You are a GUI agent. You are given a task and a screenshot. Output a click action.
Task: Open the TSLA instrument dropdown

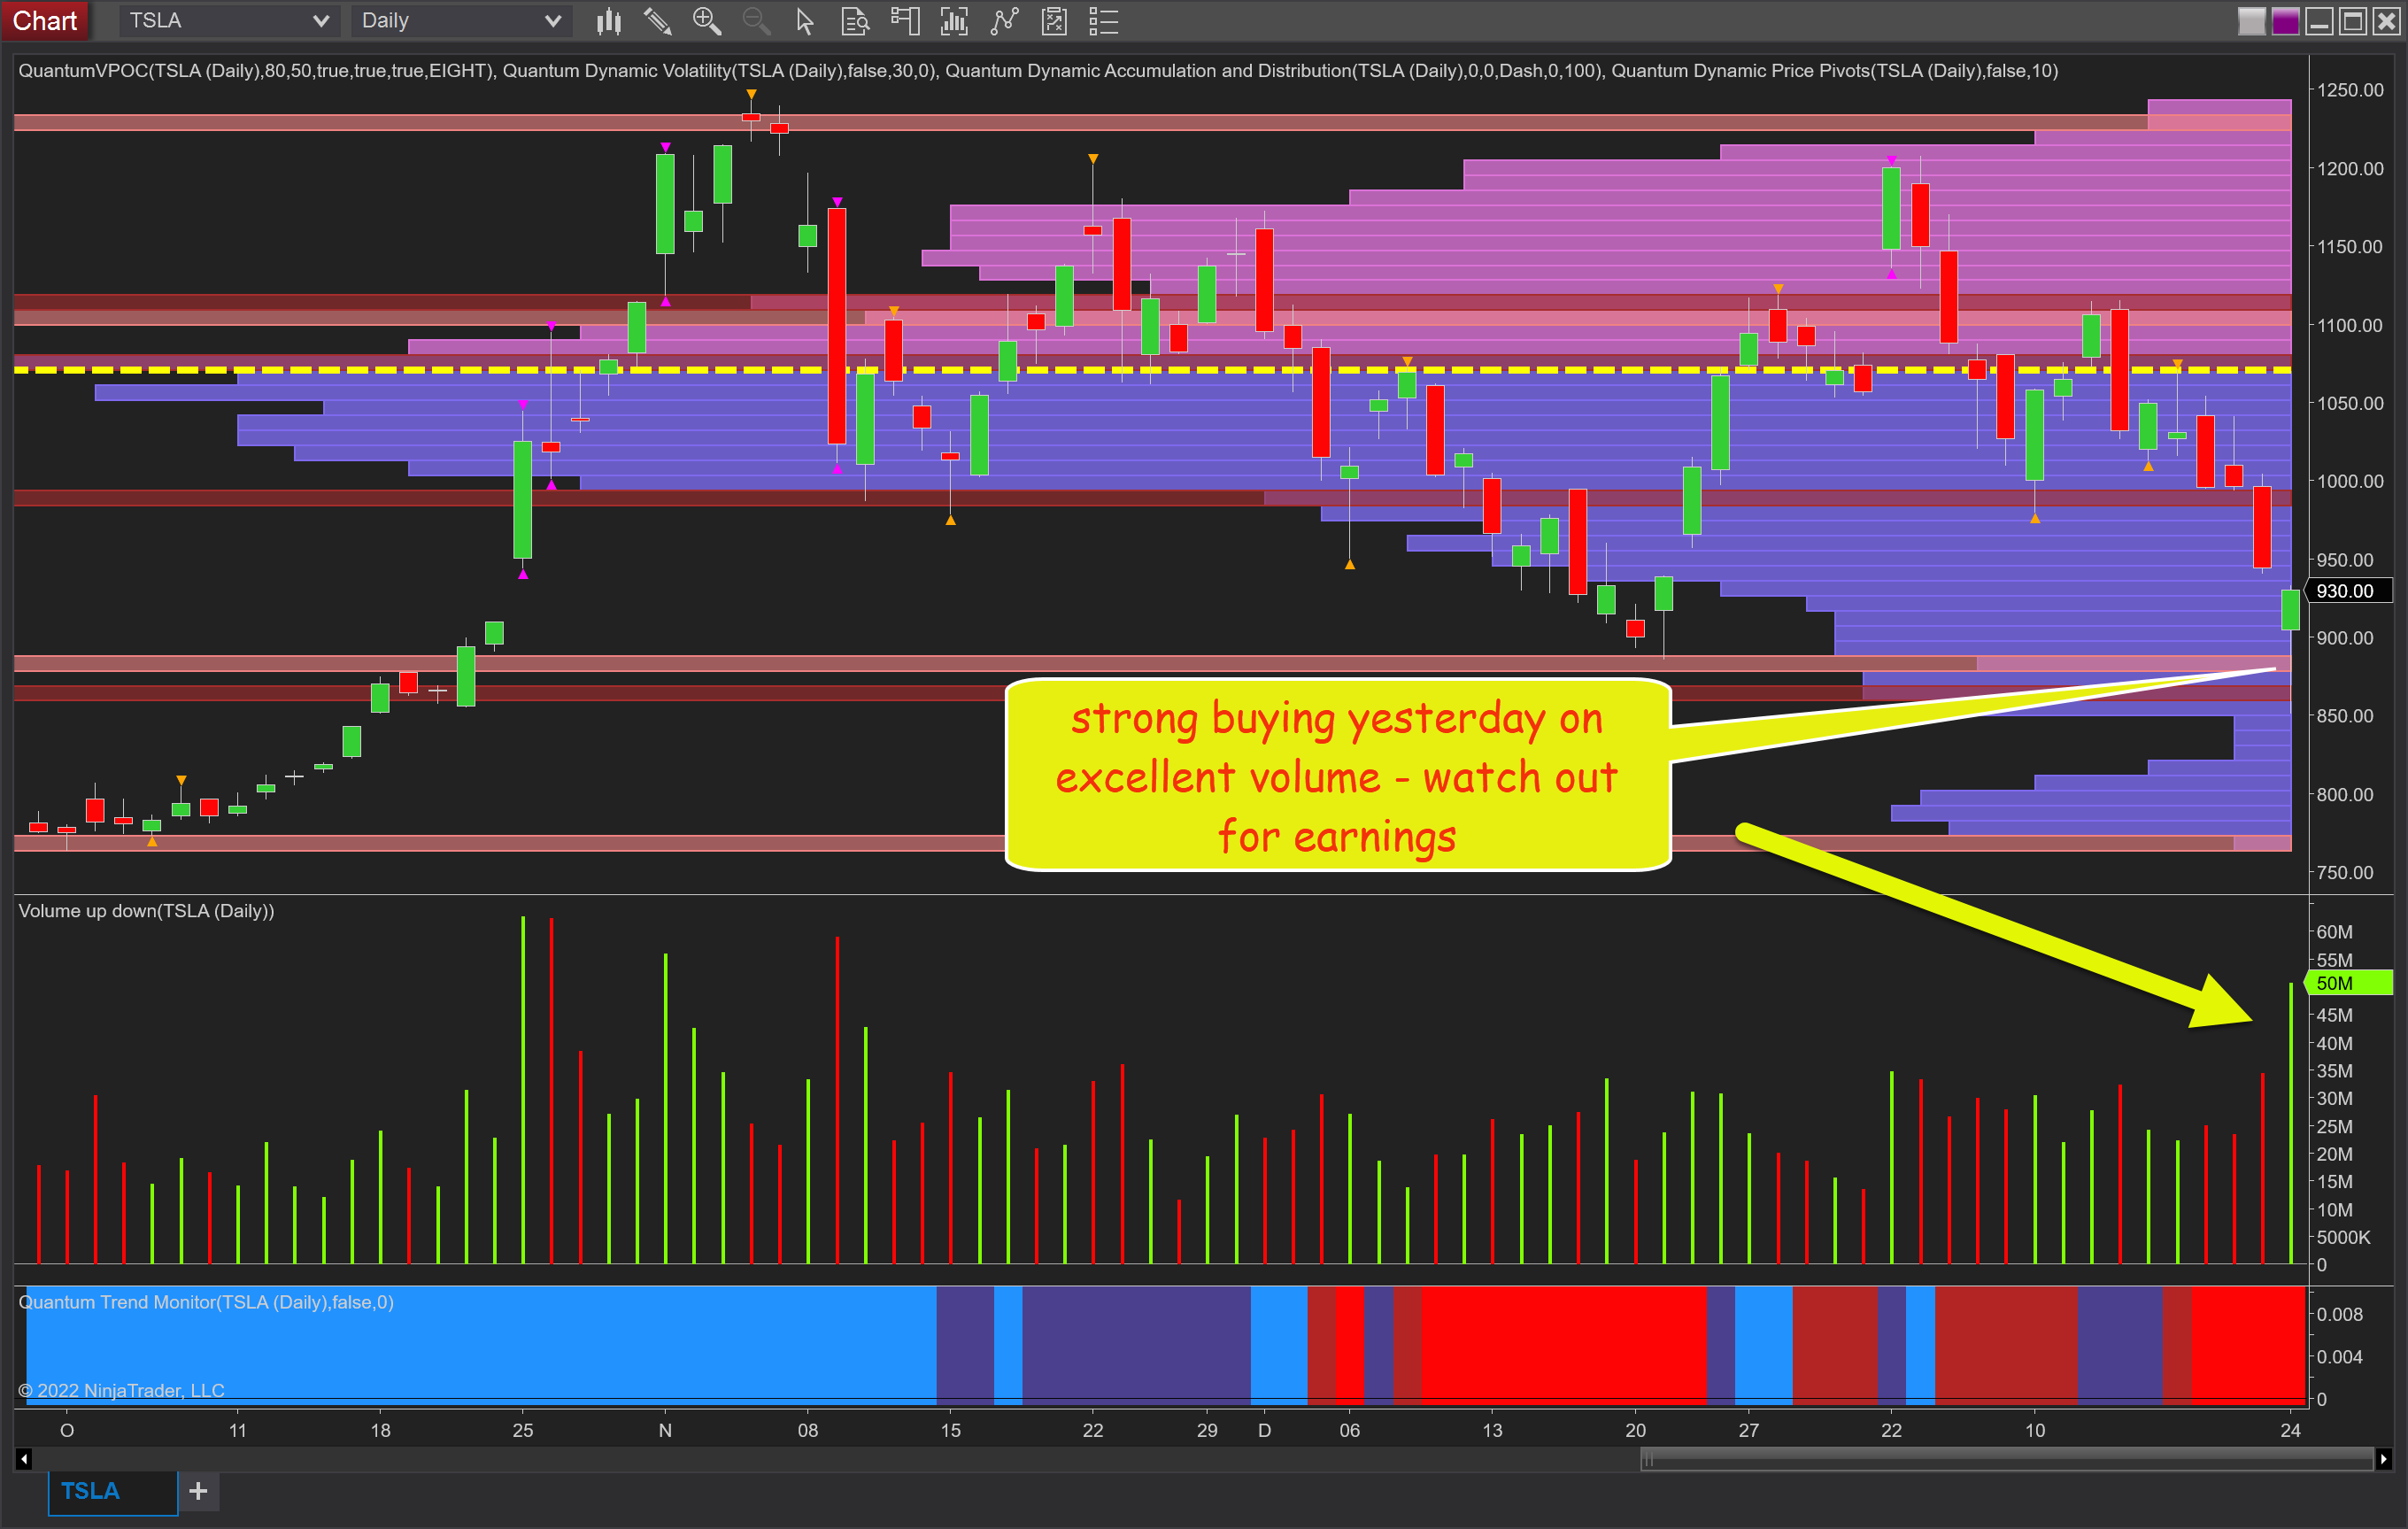point(229,21)
